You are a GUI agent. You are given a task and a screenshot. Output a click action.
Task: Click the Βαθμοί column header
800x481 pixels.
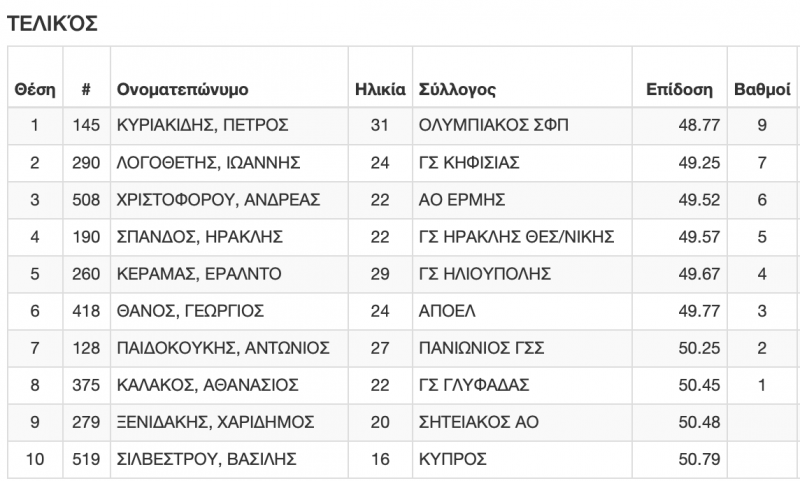pos(762,88)
